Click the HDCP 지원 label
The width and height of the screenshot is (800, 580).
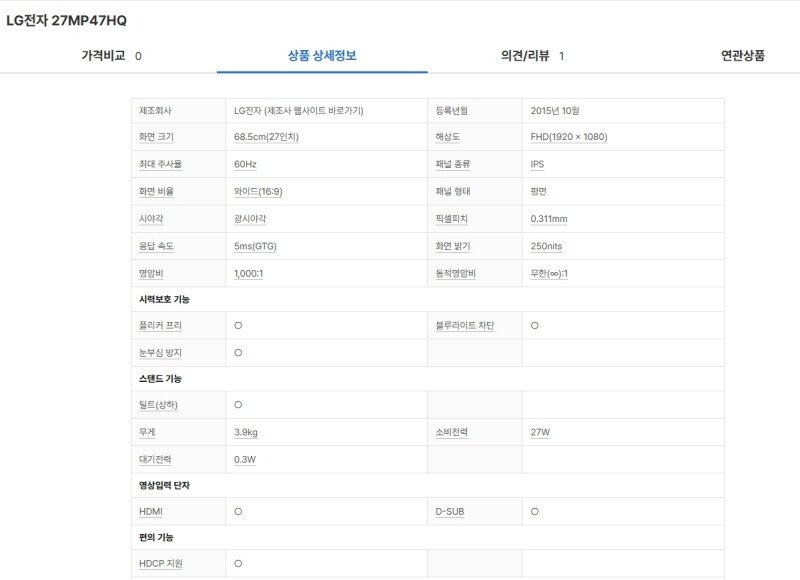(x=161, y=564)
